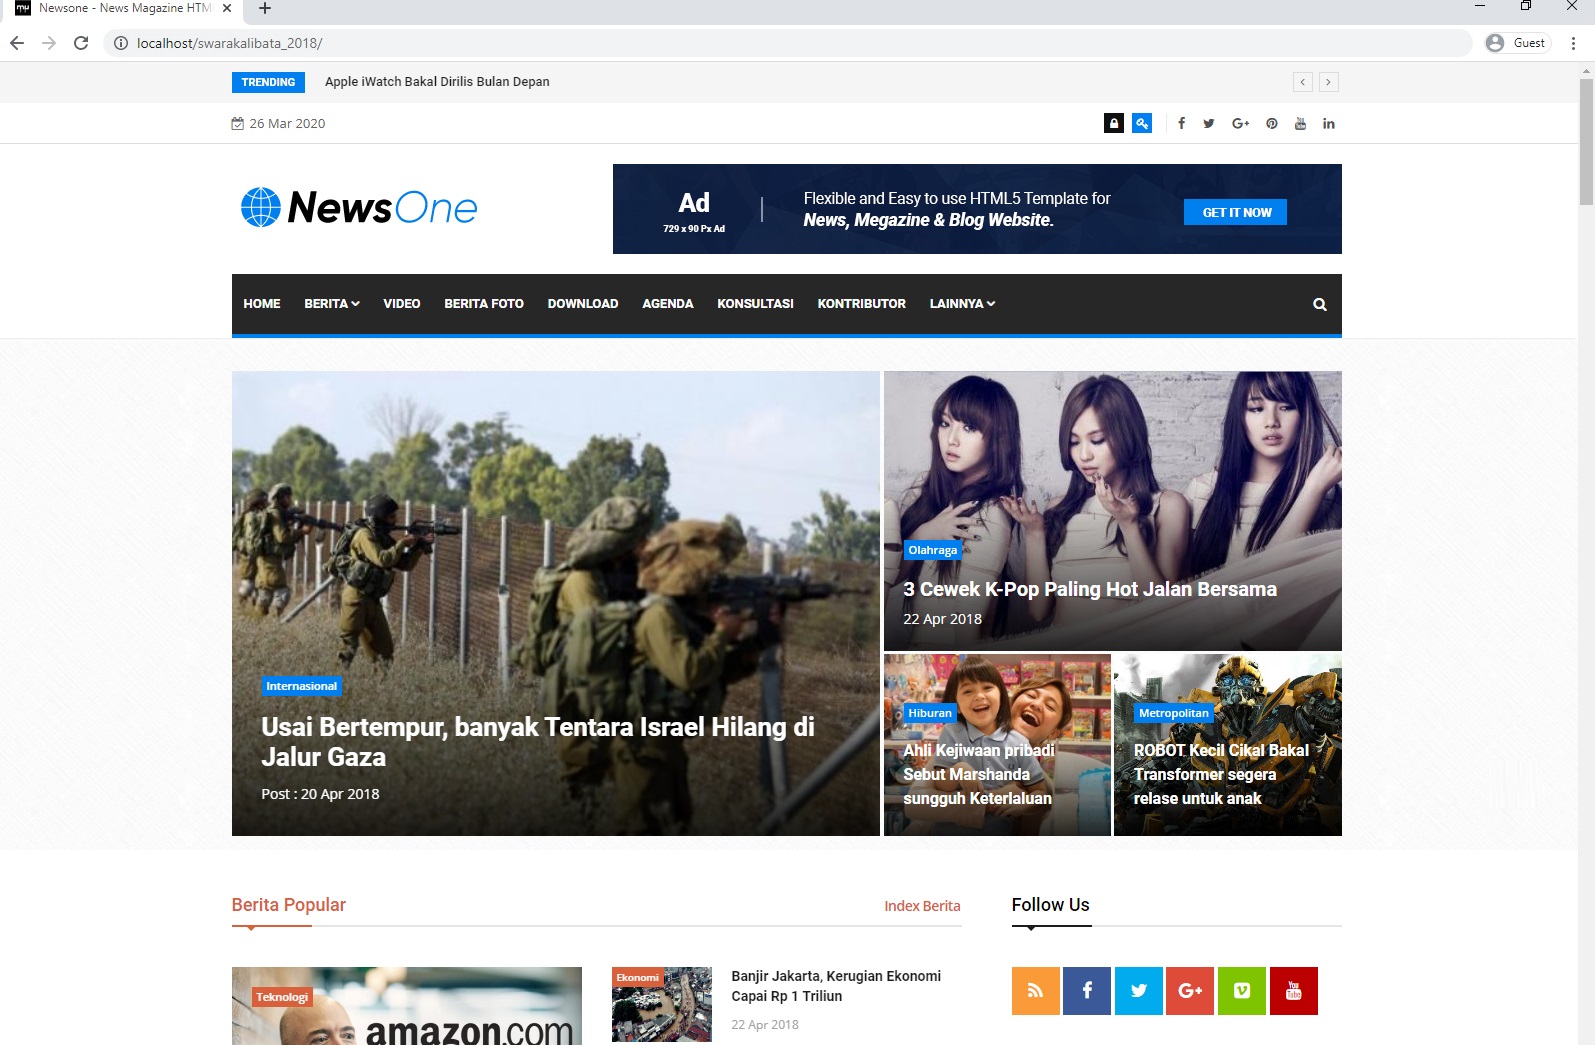
Task: Open BERITA FOTO menu item
Action: 484,304
